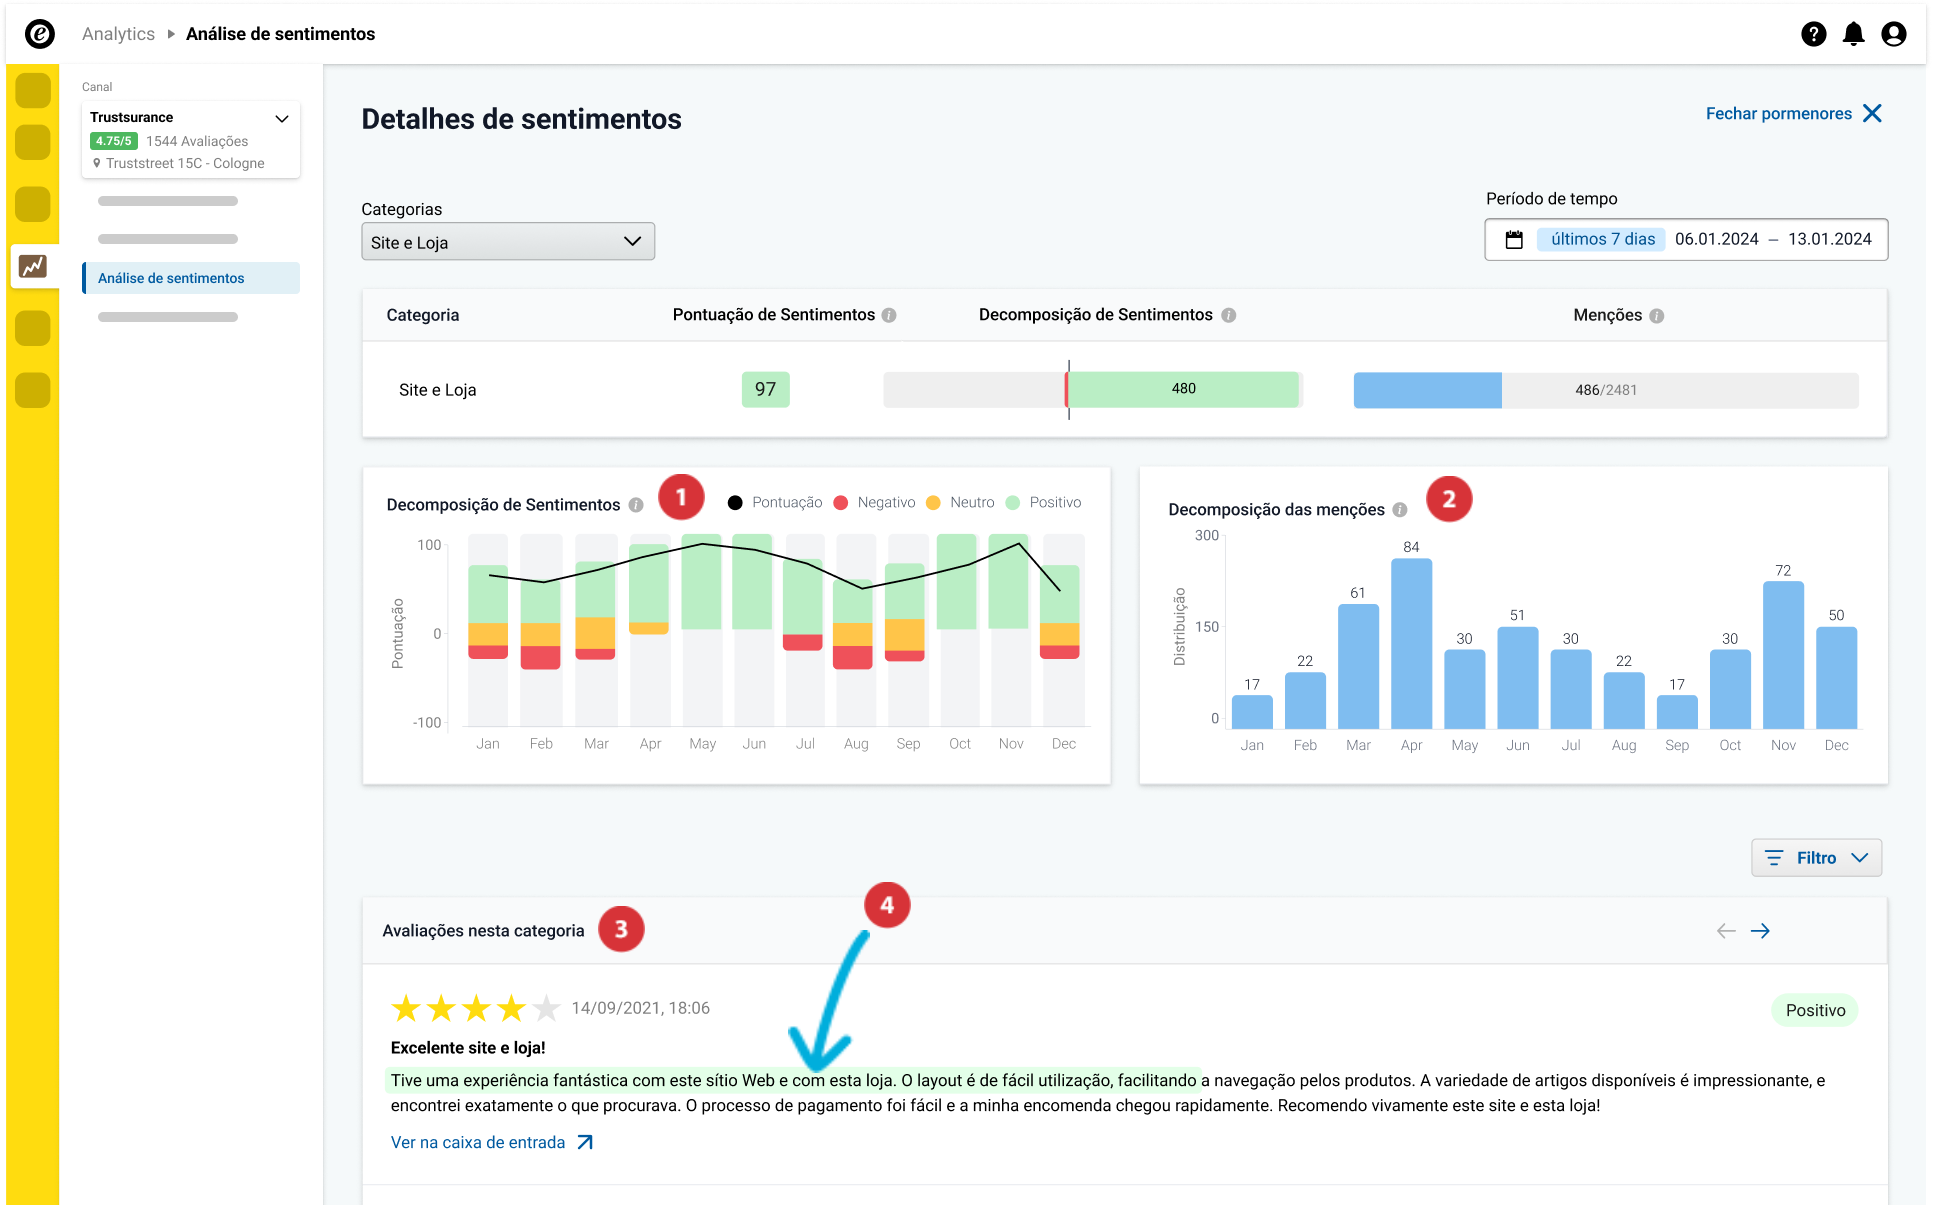The width and height of the screenshot is (1949, 1205).
Task: Toggle Negativo legend series
Action: click(x=874, y=503)
